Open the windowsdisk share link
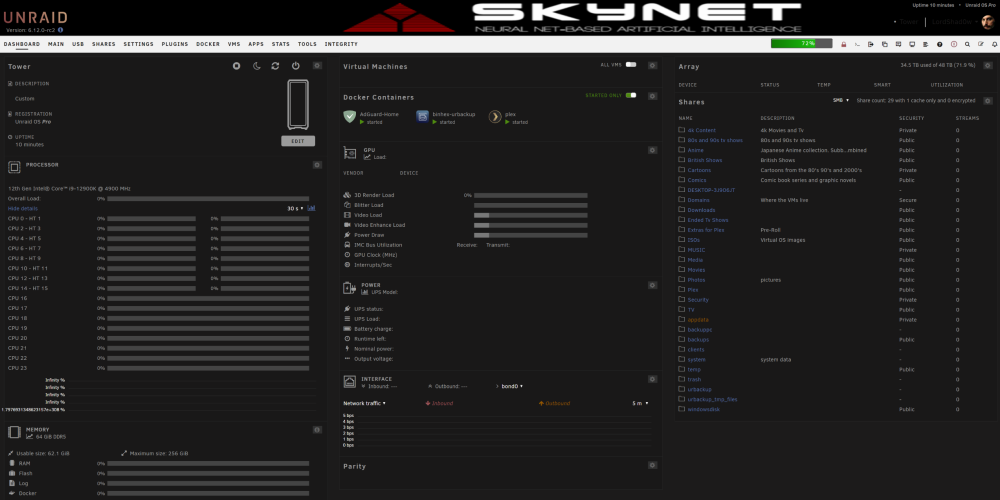Image resolution: width=1000 pixels, height=500 pixels. pos(703,409)
